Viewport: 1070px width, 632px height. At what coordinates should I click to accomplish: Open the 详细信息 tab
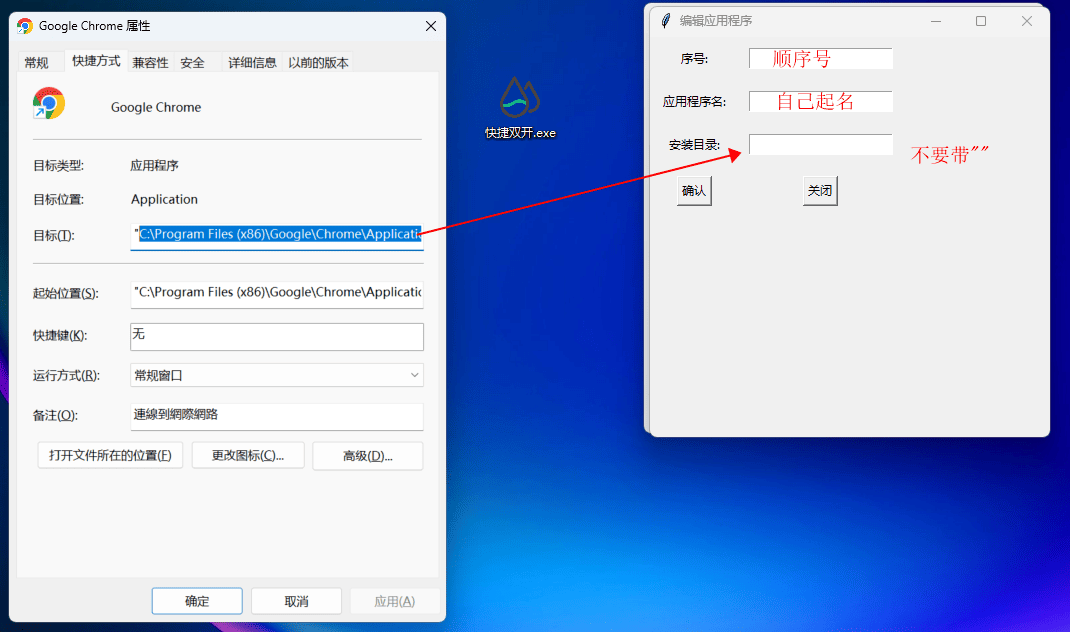click(252, 63)
